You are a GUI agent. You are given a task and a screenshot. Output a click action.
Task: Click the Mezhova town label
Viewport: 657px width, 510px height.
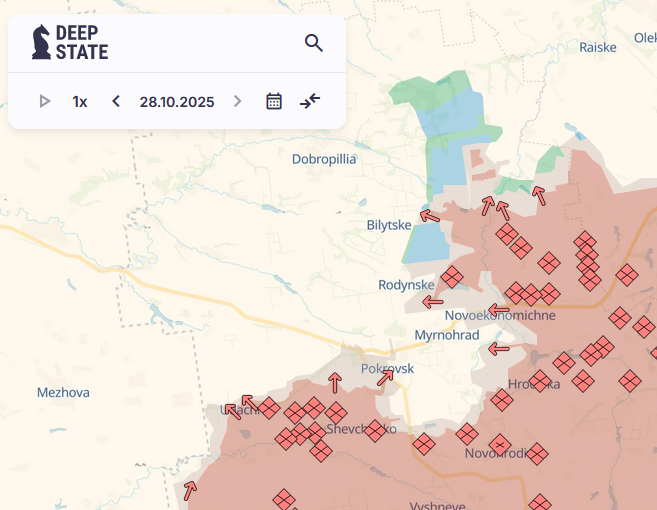(63, 393)
